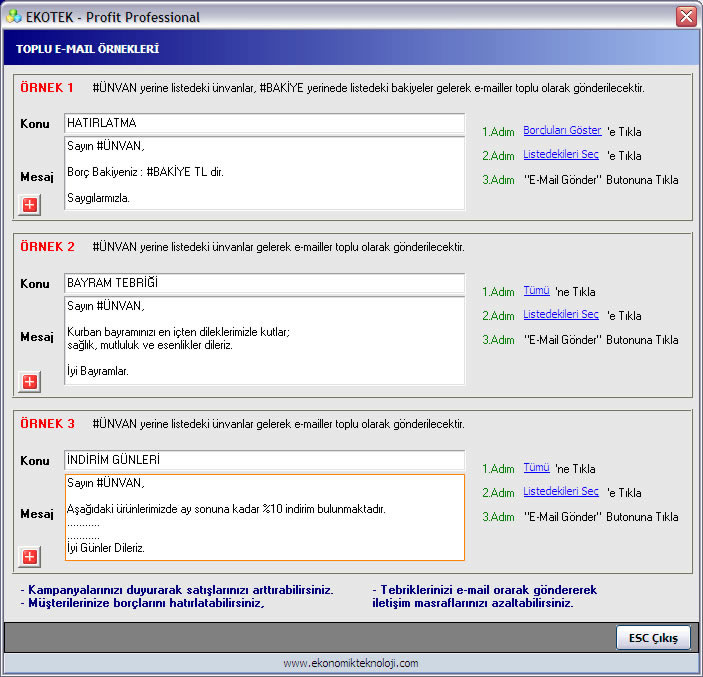This screenshot has height=677, width=703.
Task: Click message box containing Kurban bayramınızı
Action: [x=265, y=340]
